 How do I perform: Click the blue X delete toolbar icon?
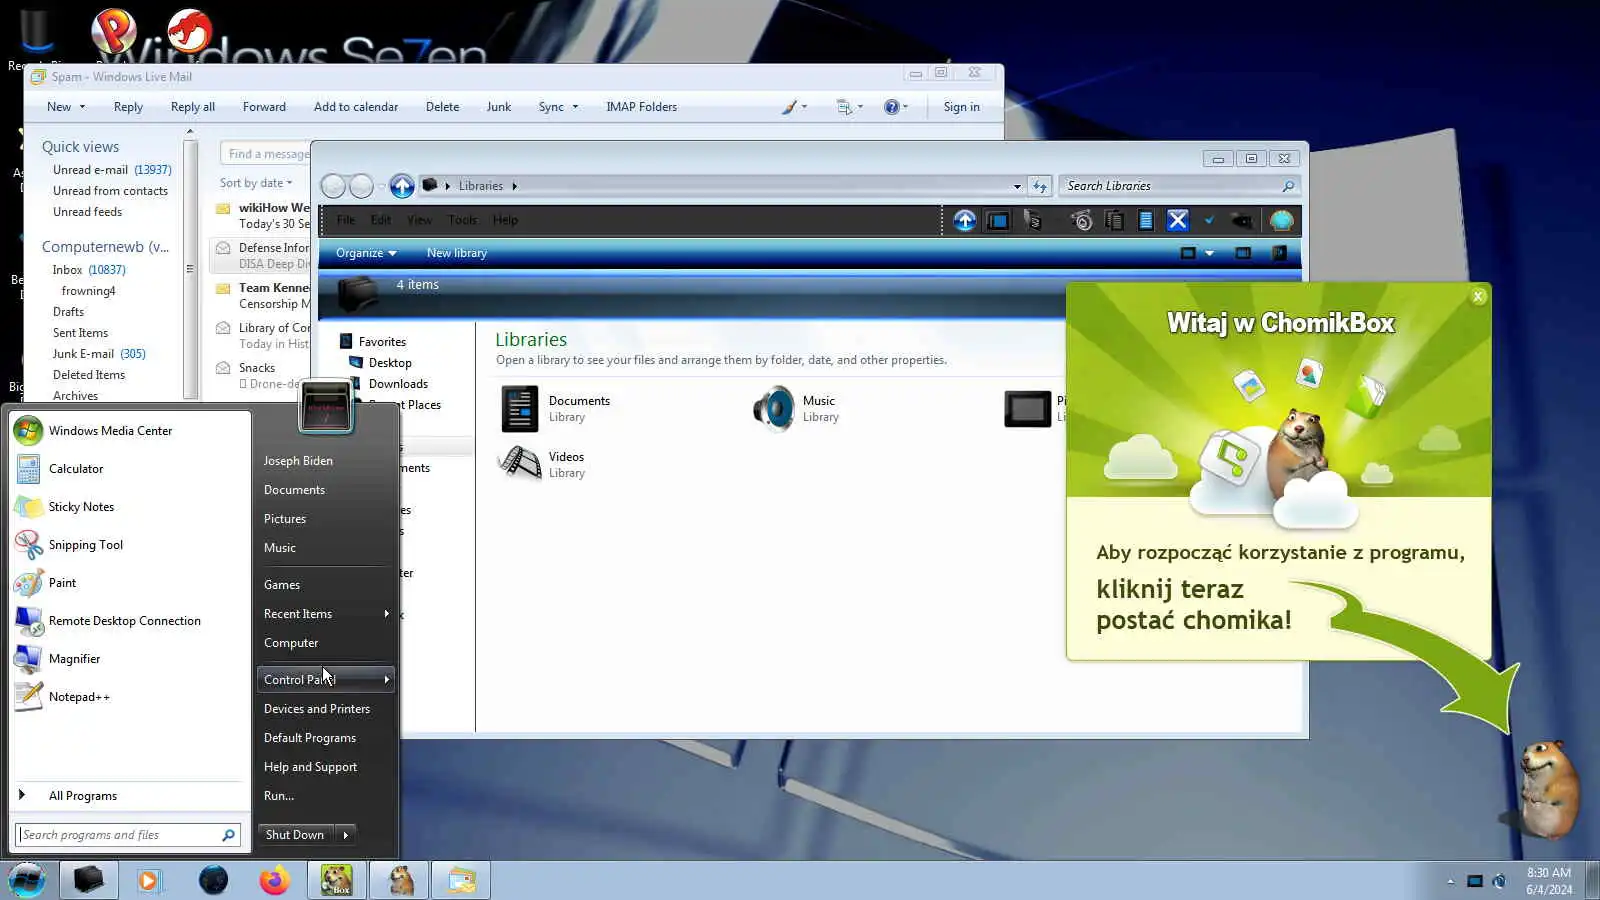(x=1177, y=221)
